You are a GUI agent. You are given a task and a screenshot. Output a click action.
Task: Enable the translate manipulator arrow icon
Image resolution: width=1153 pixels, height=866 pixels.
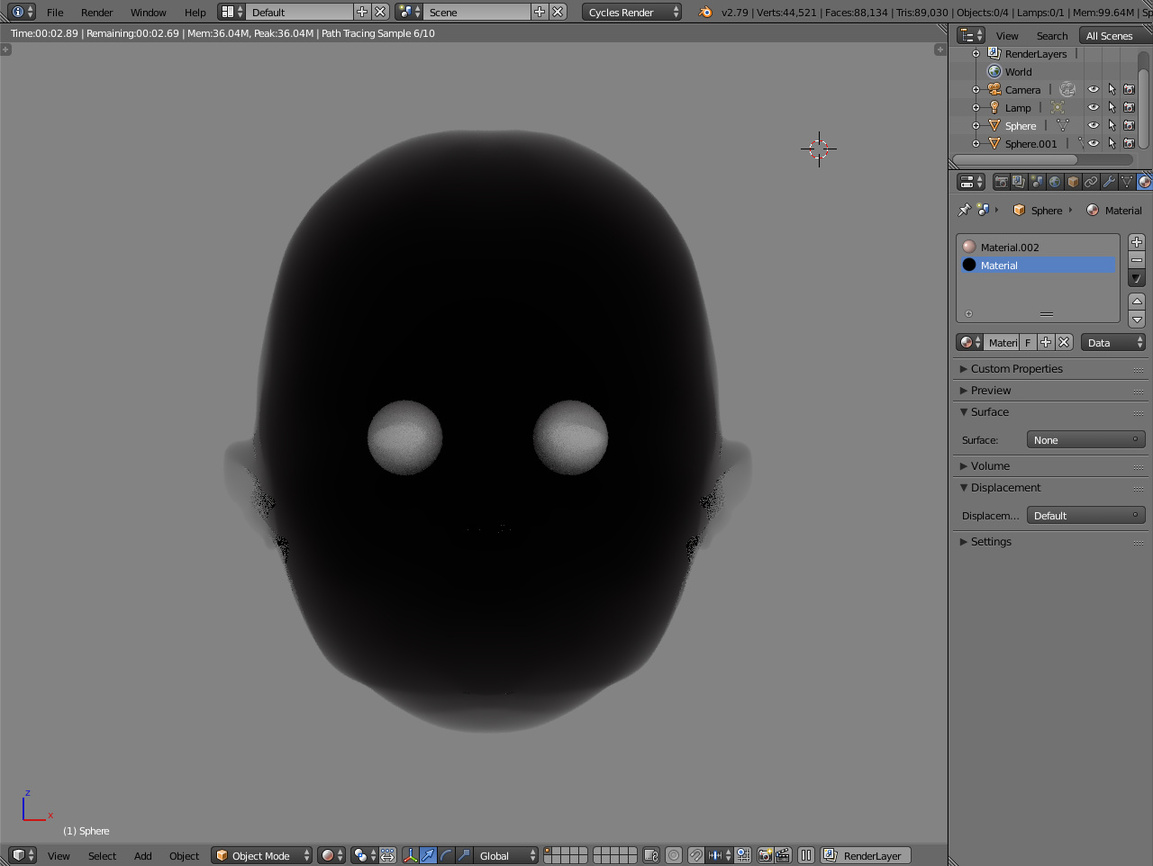click(428, 855)
